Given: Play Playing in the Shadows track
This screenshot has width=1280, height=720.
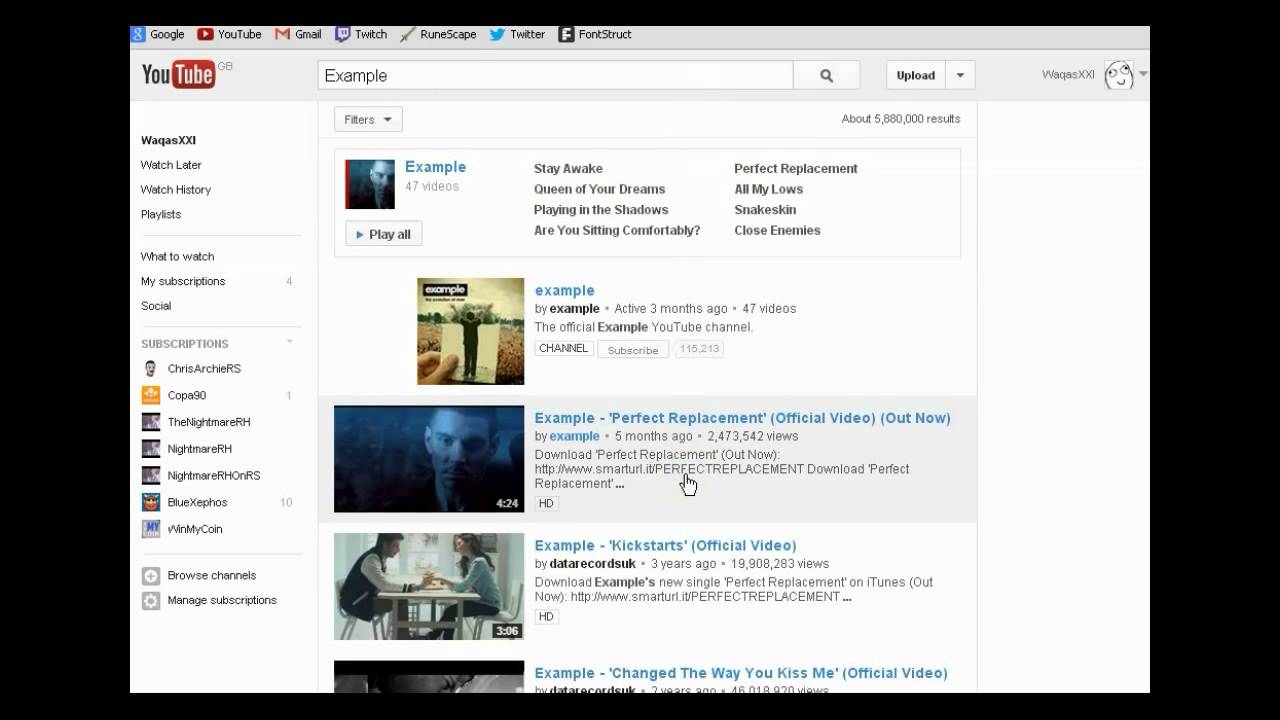Looking at the screenshot, I should coord(601,210).
